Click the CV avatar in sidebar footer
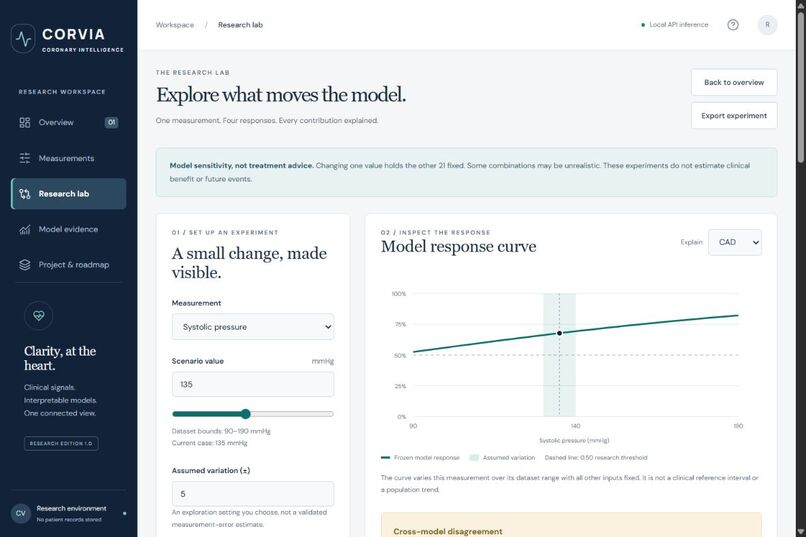 click(21, 513)
